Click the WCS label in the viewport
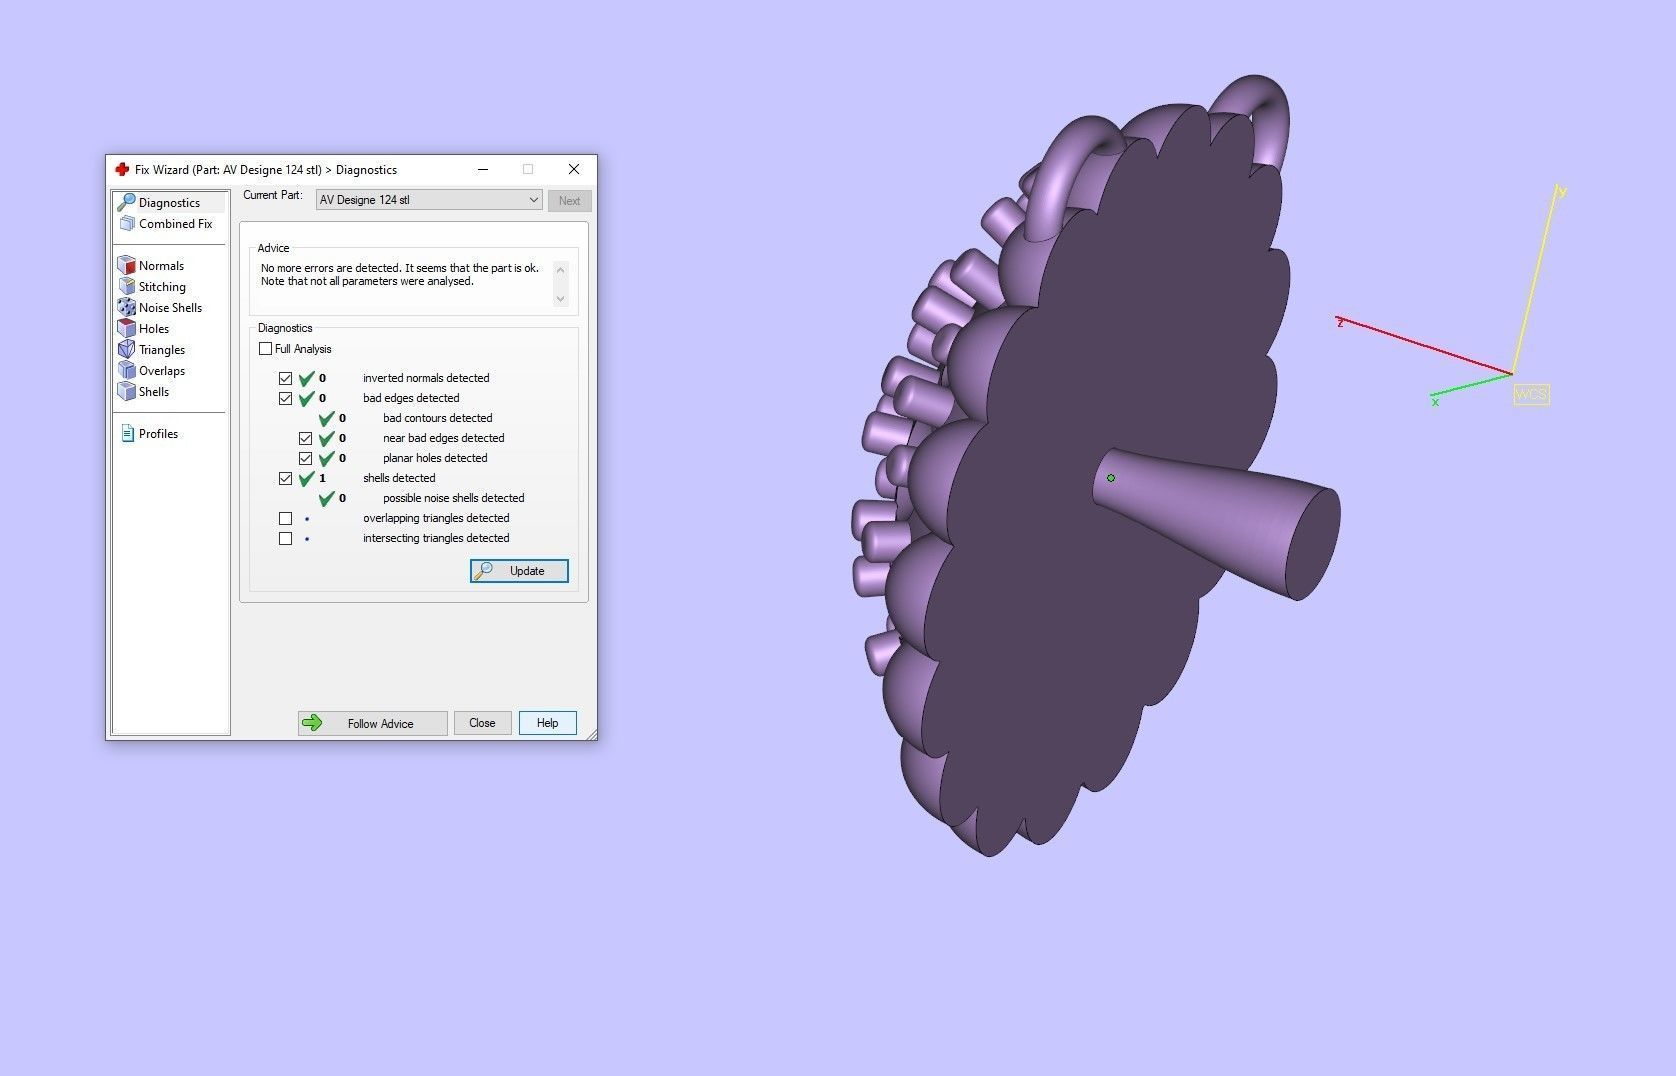This screenshot has height=1076, width=1676. point(1531,394)
